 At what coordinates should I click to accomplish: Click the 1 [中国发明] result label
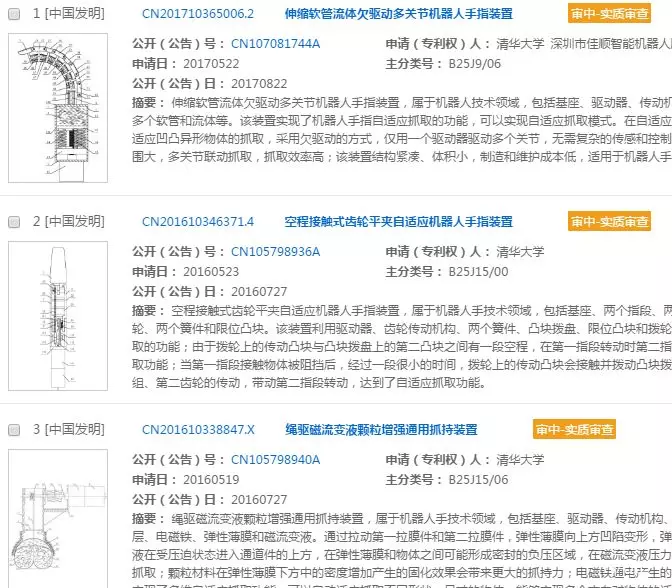coord(69,14)
